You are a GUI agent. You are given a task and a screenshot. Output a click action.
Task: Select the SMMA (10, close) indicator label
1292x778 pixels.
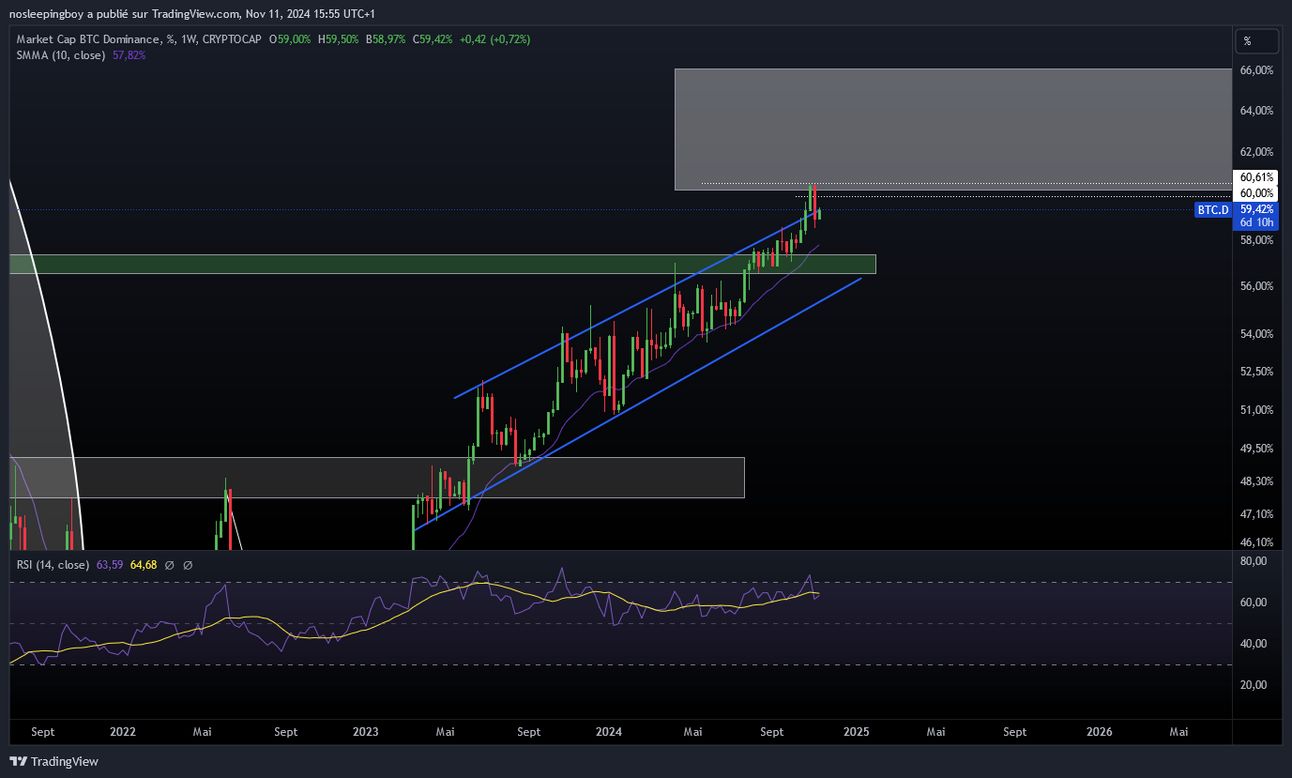[x=62, y=55]
